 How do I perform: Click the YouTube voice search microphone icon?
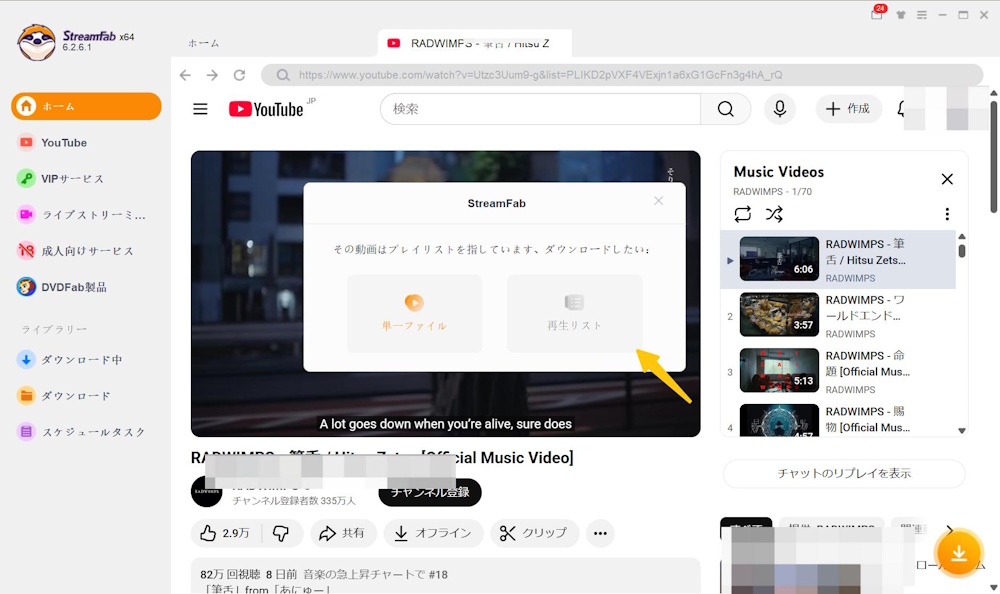coord(779,109)
